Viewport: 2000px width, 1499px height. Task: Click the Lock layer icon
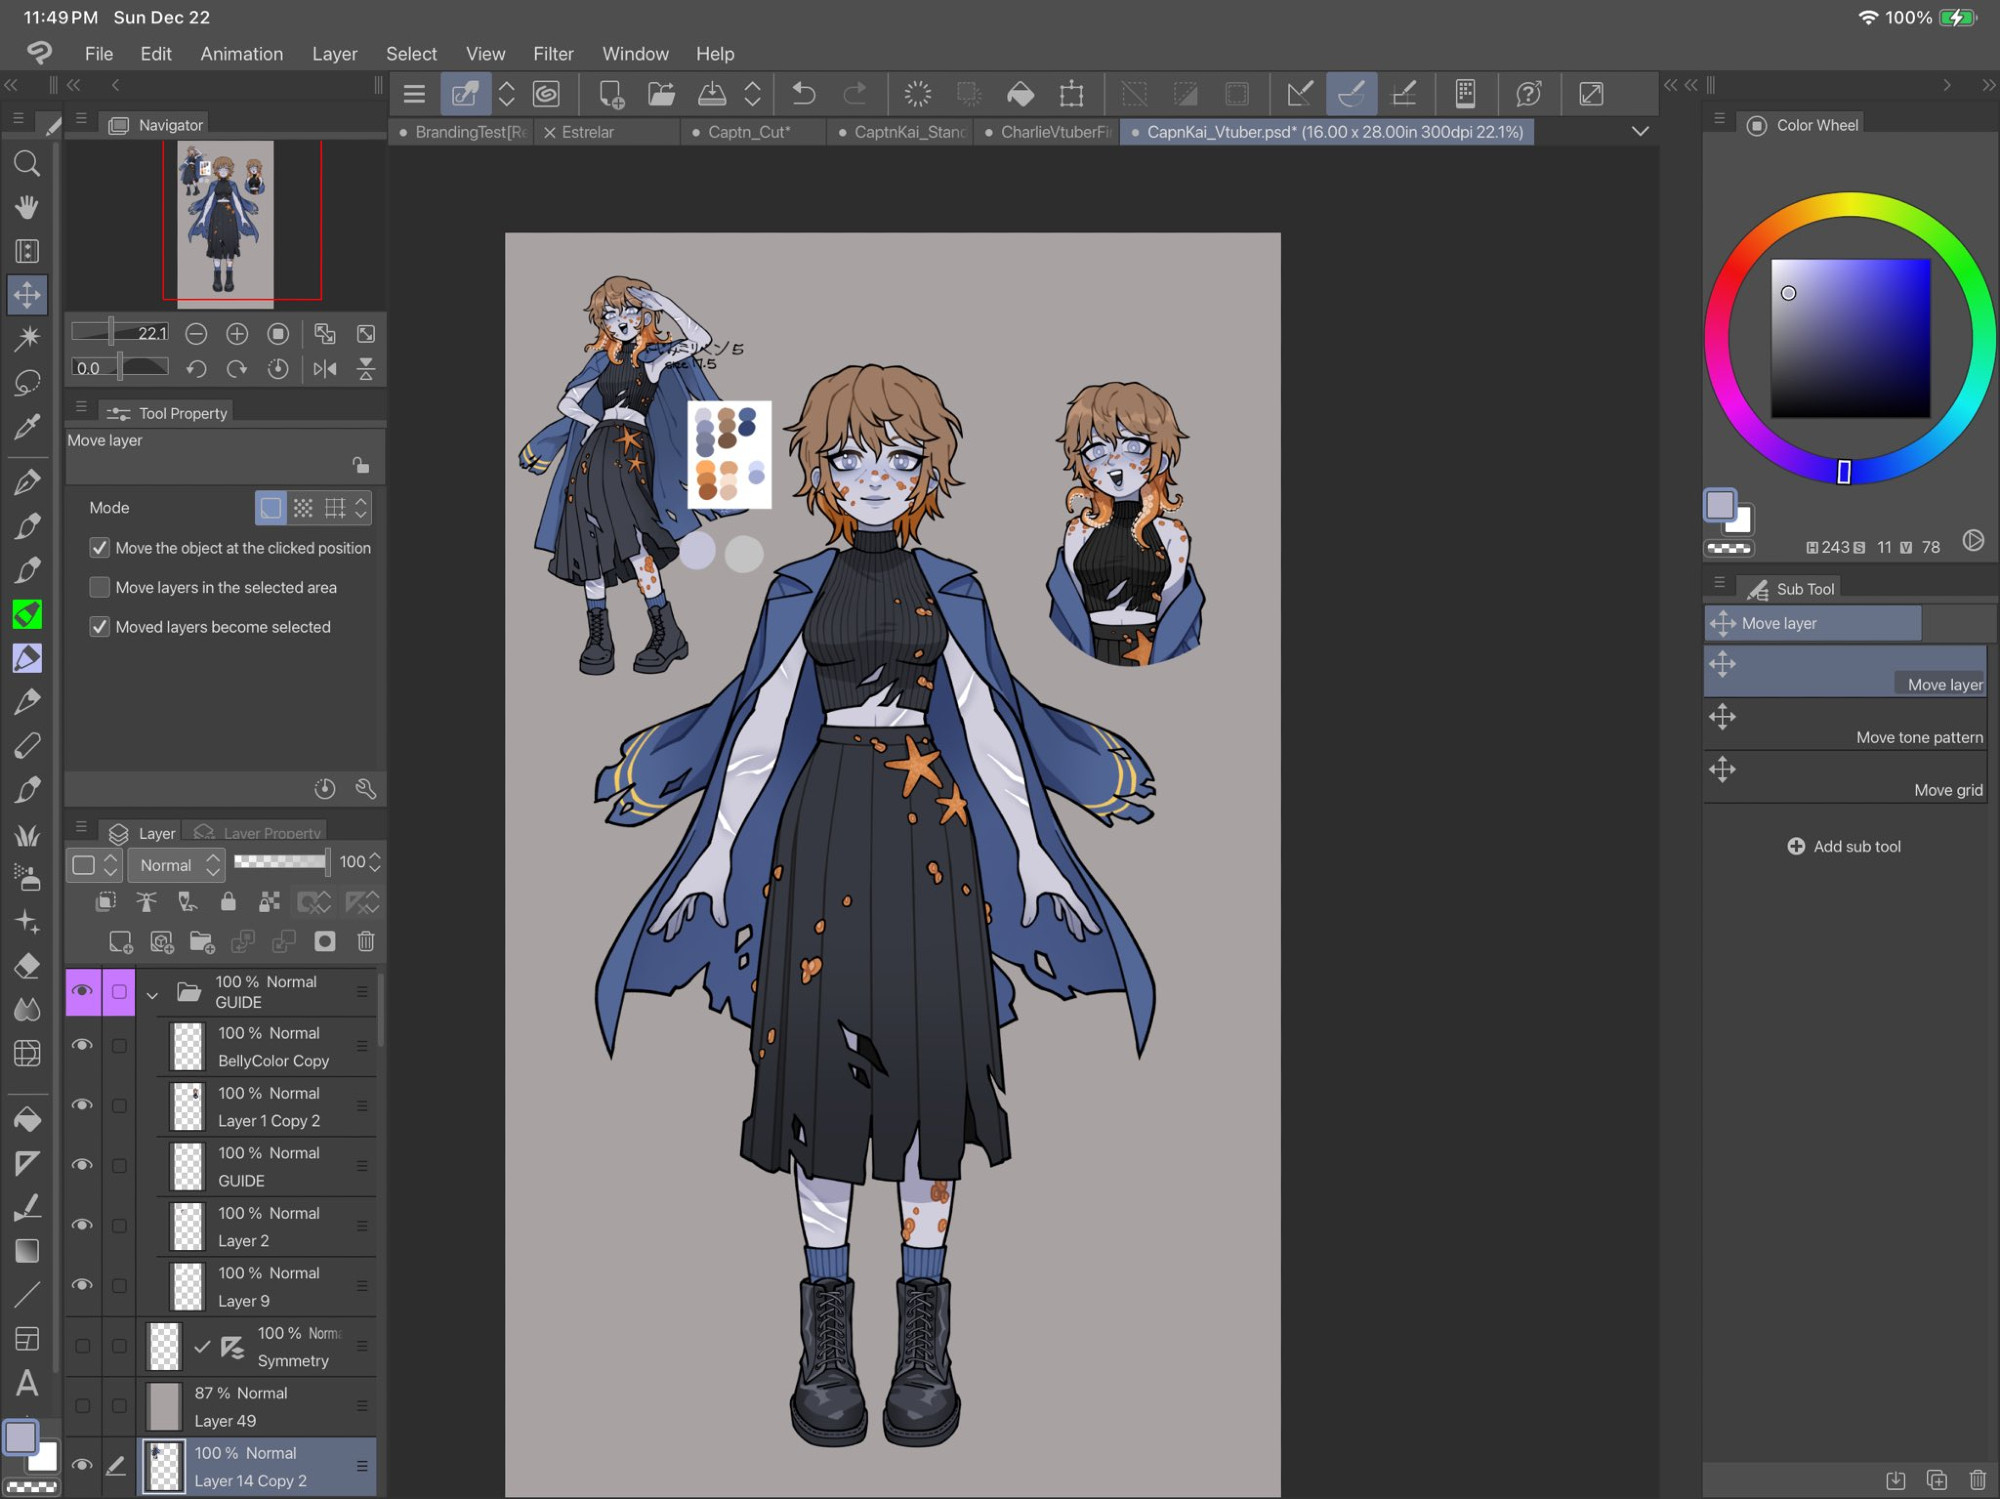pos(228,902)
